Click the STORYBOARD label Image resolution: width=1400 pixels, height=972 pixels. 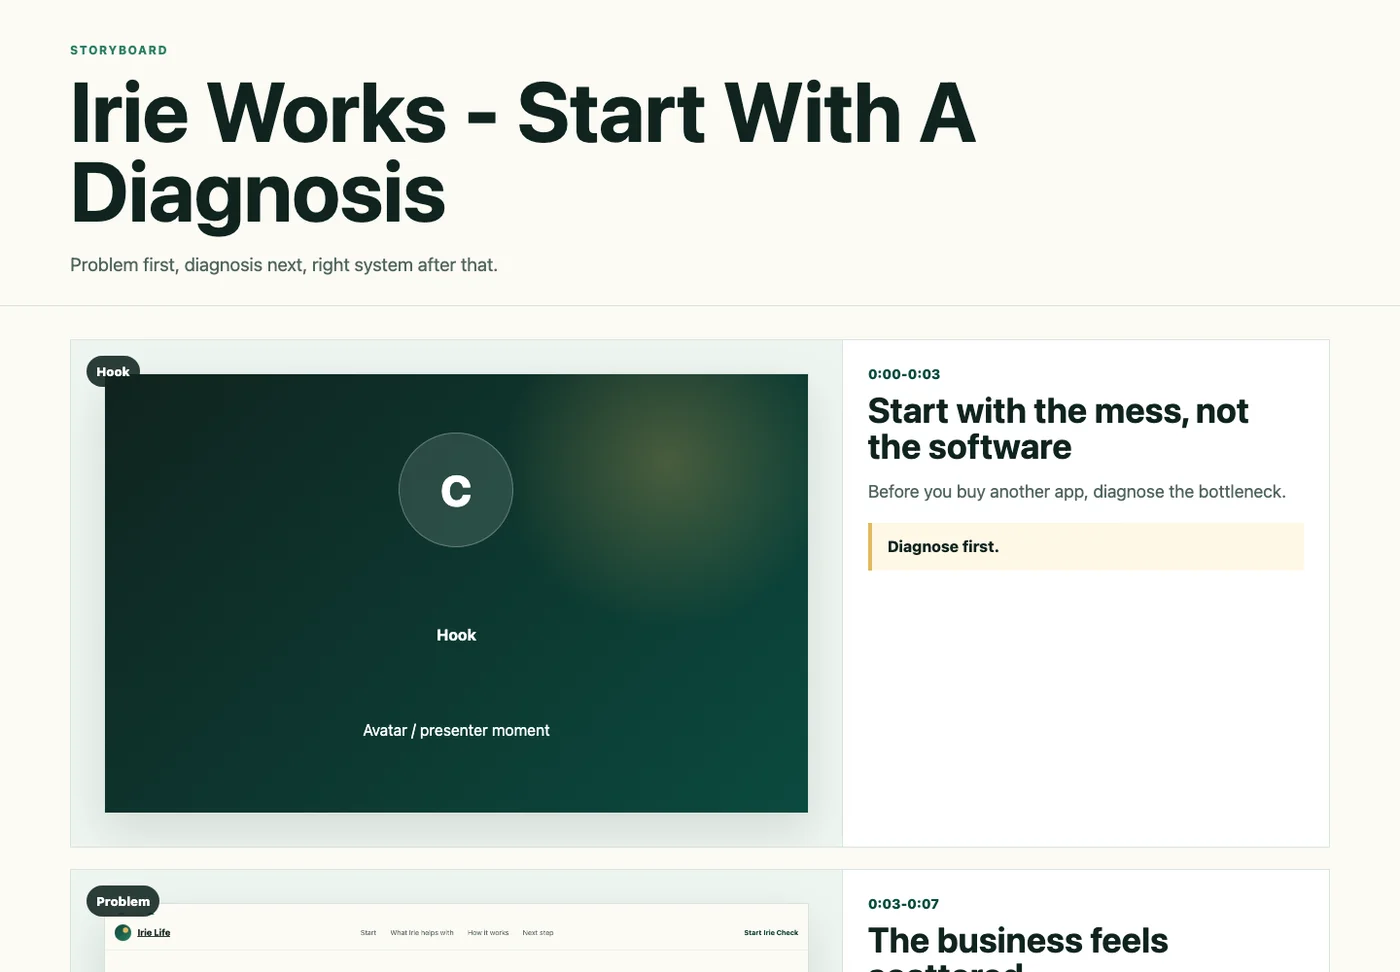[119, 50]
